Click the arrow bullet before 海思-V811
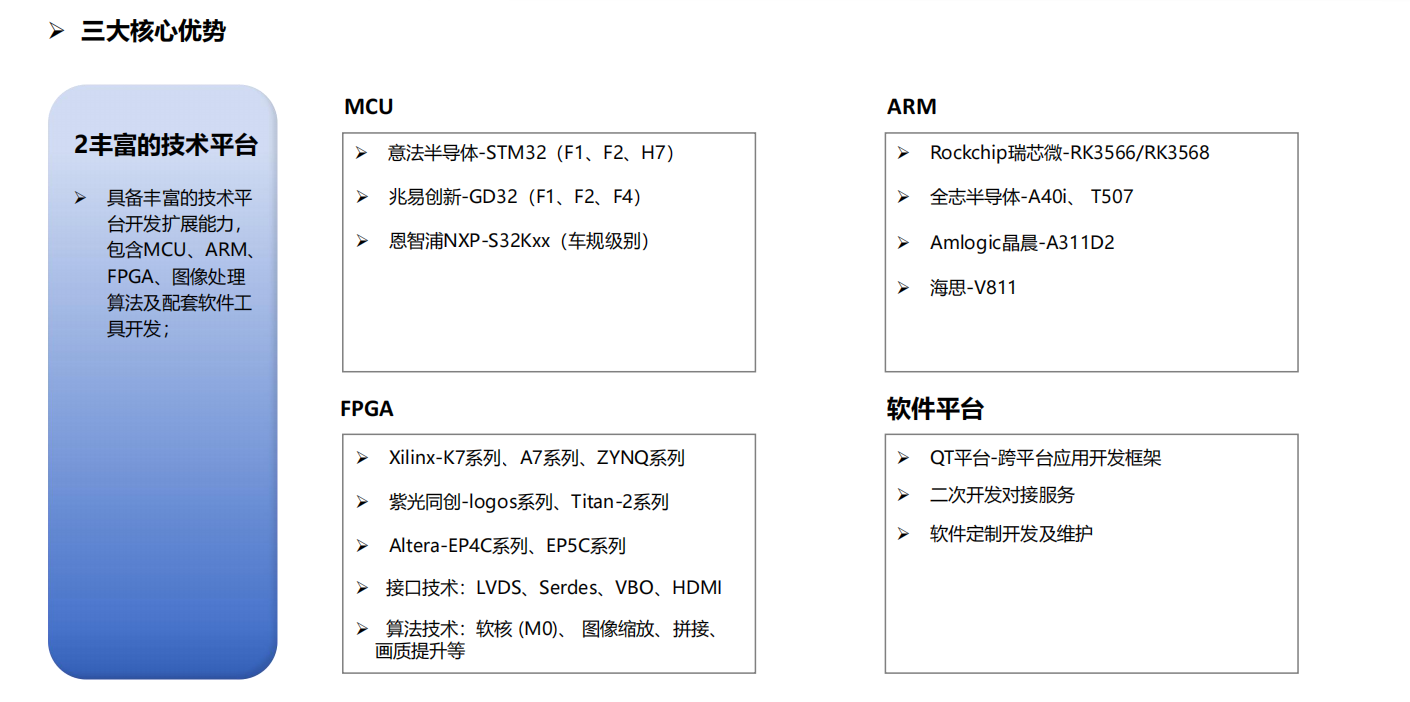 point(903,288)
